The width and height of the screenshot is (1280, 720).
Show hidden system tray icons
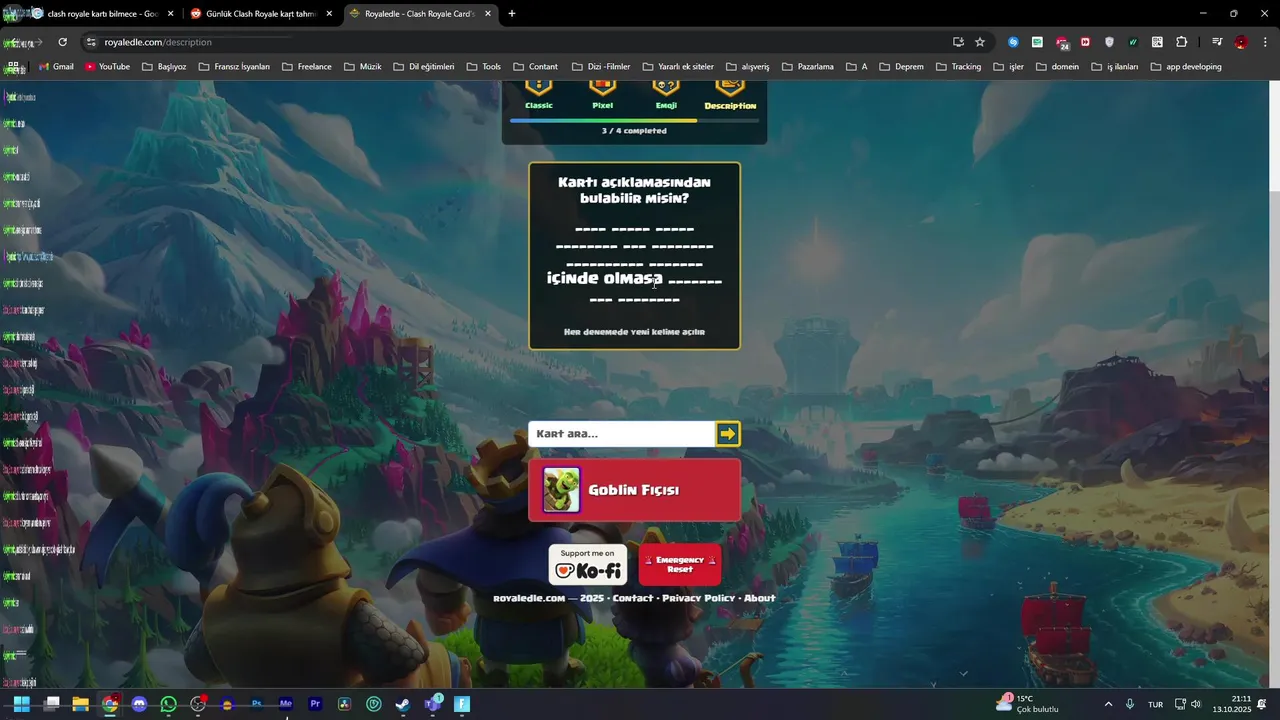1108,704
